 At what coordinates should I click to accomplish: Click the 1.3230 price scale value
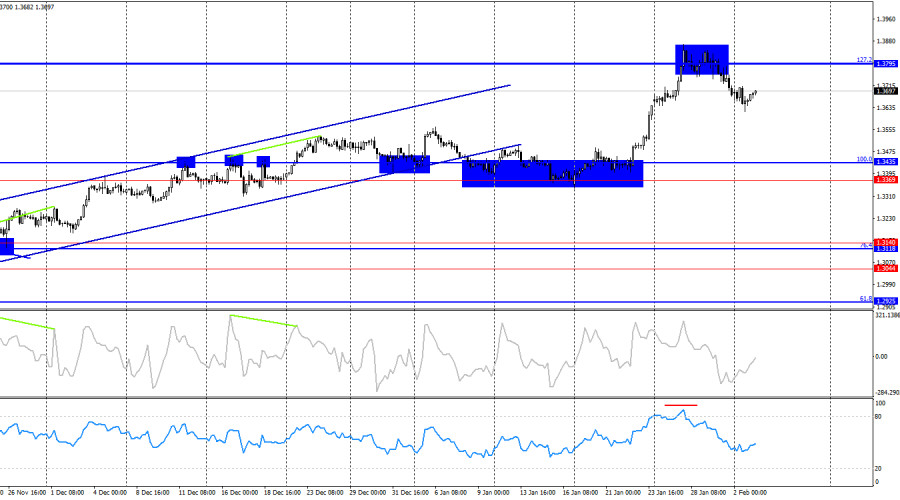coord(886,218)
